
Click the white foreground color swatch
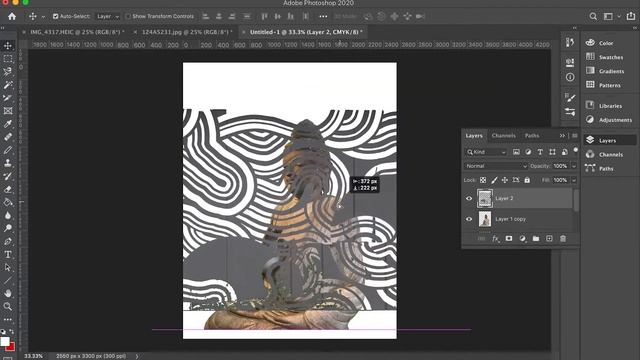(4, 341)
